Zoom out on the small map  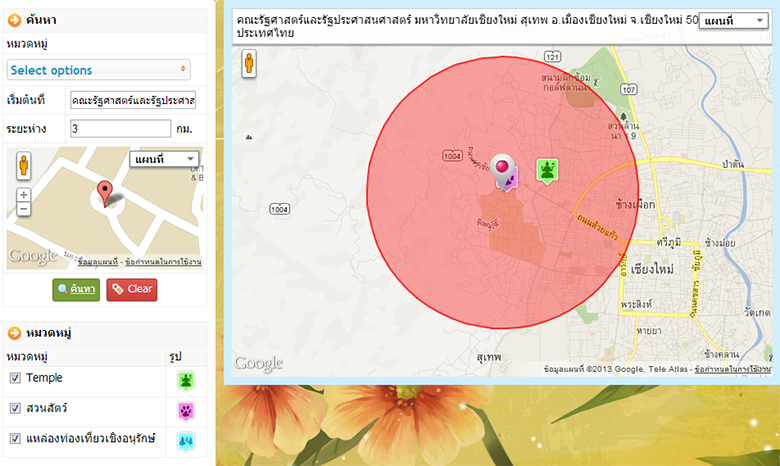tap(23, 208)
